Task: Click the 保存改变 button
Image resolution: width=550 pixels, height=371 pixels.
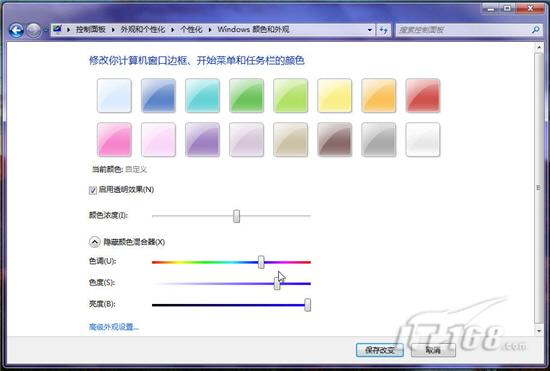Action: [x=380, y=350]
